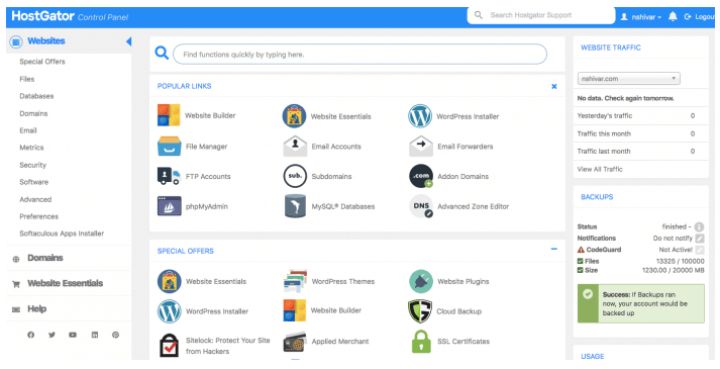Click the Cloud Backup shield icon
Screen dimensions: 720x369
[x=420, y=311]
